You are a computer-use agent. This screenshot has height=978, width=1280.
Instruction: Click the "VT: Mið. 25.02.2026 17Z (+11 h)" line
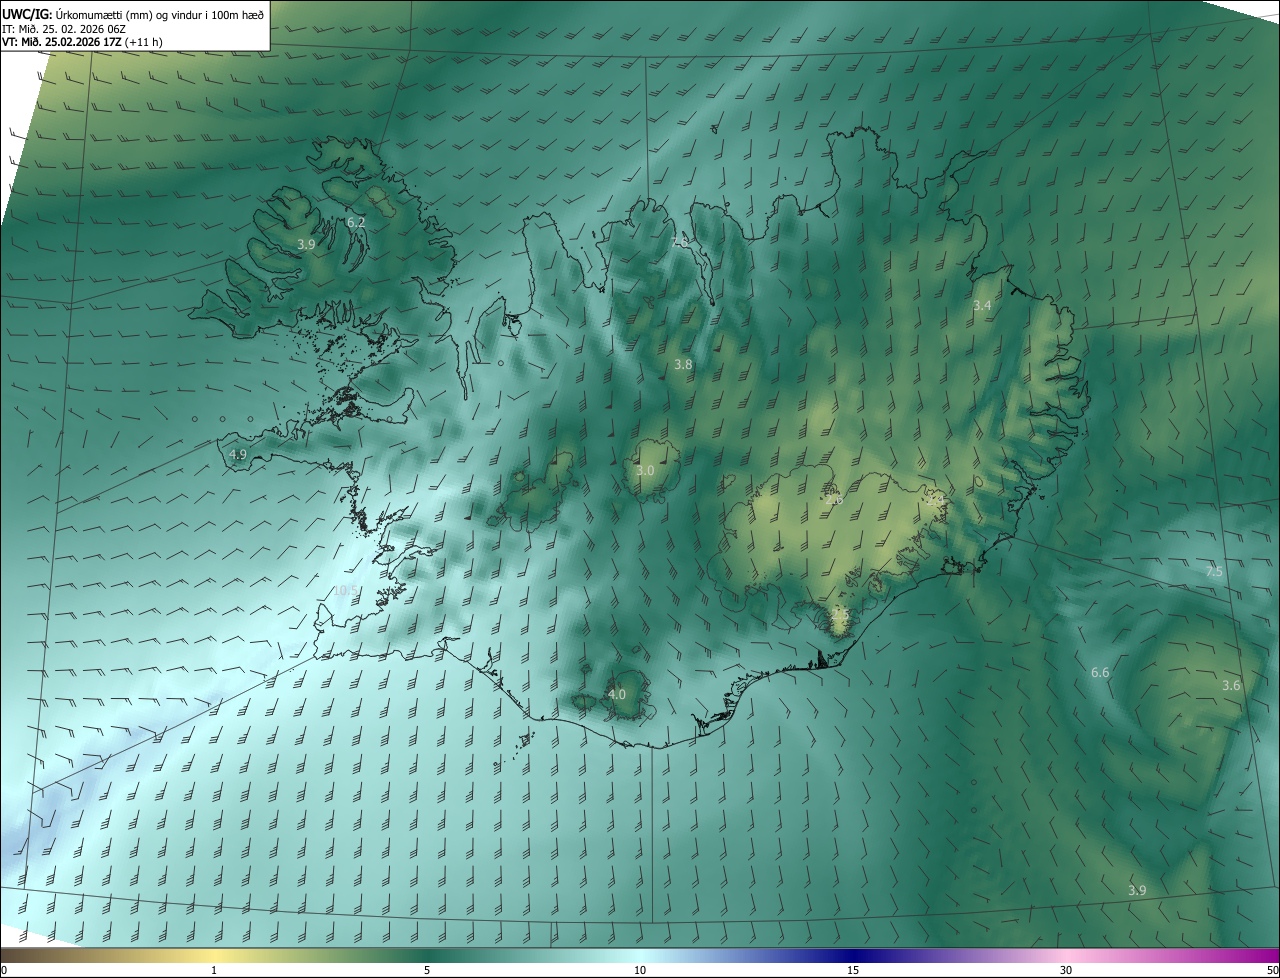pos(83,42)
